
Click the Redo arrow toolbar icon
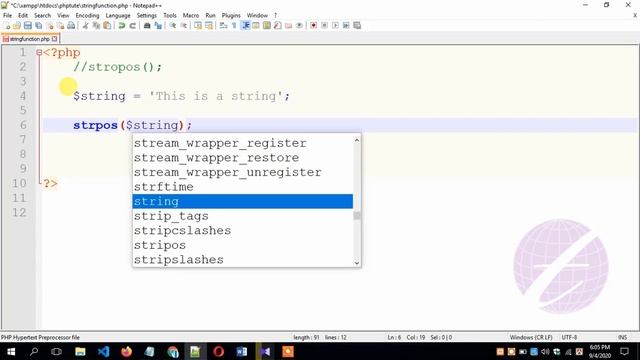[133, 26]
